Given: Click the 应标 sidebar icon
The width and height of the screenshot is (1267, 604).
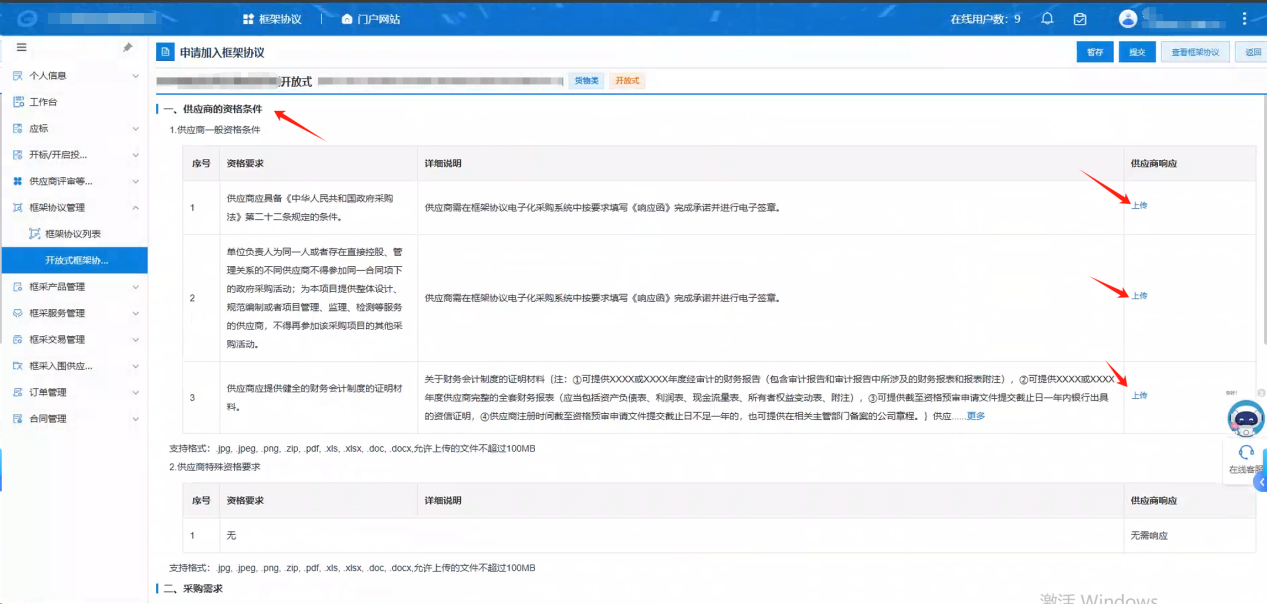Looking at the screenshot, I should (18, 128).
